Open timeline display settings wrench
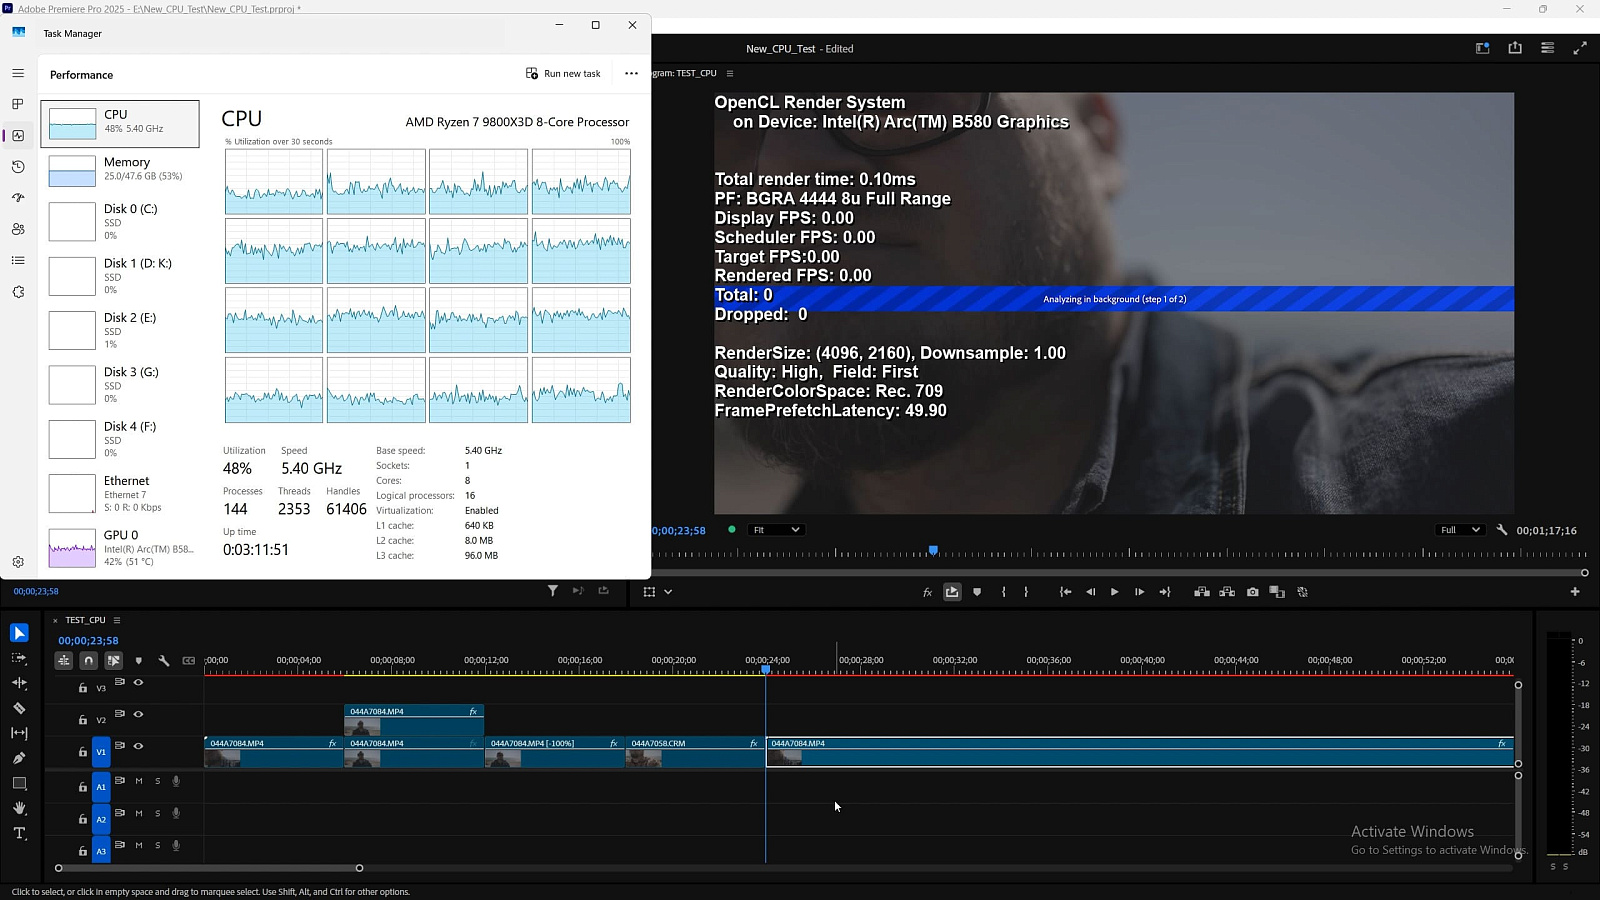 click(x=164, y=661)
